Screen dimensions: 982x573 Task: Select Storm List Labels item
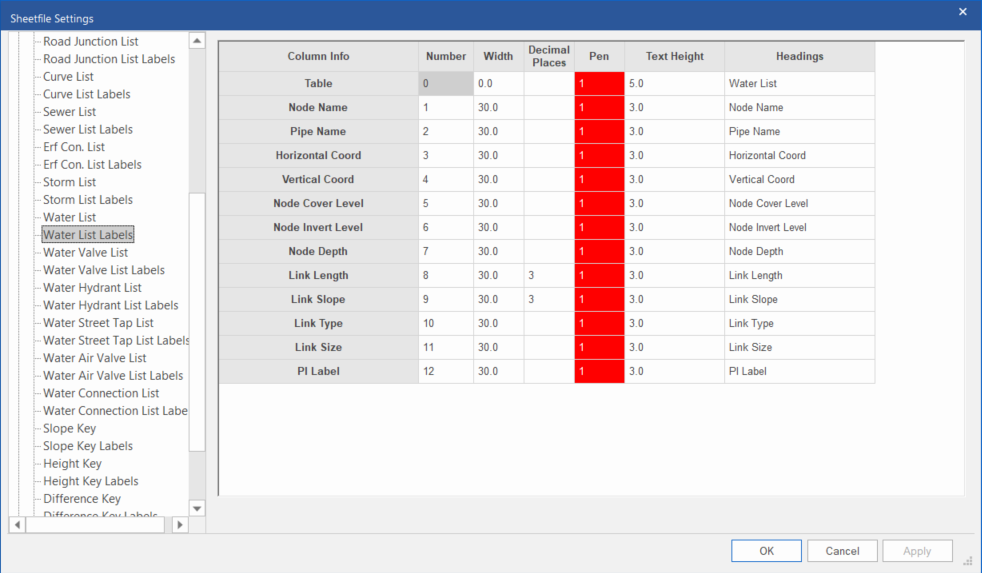coord(88,200)
